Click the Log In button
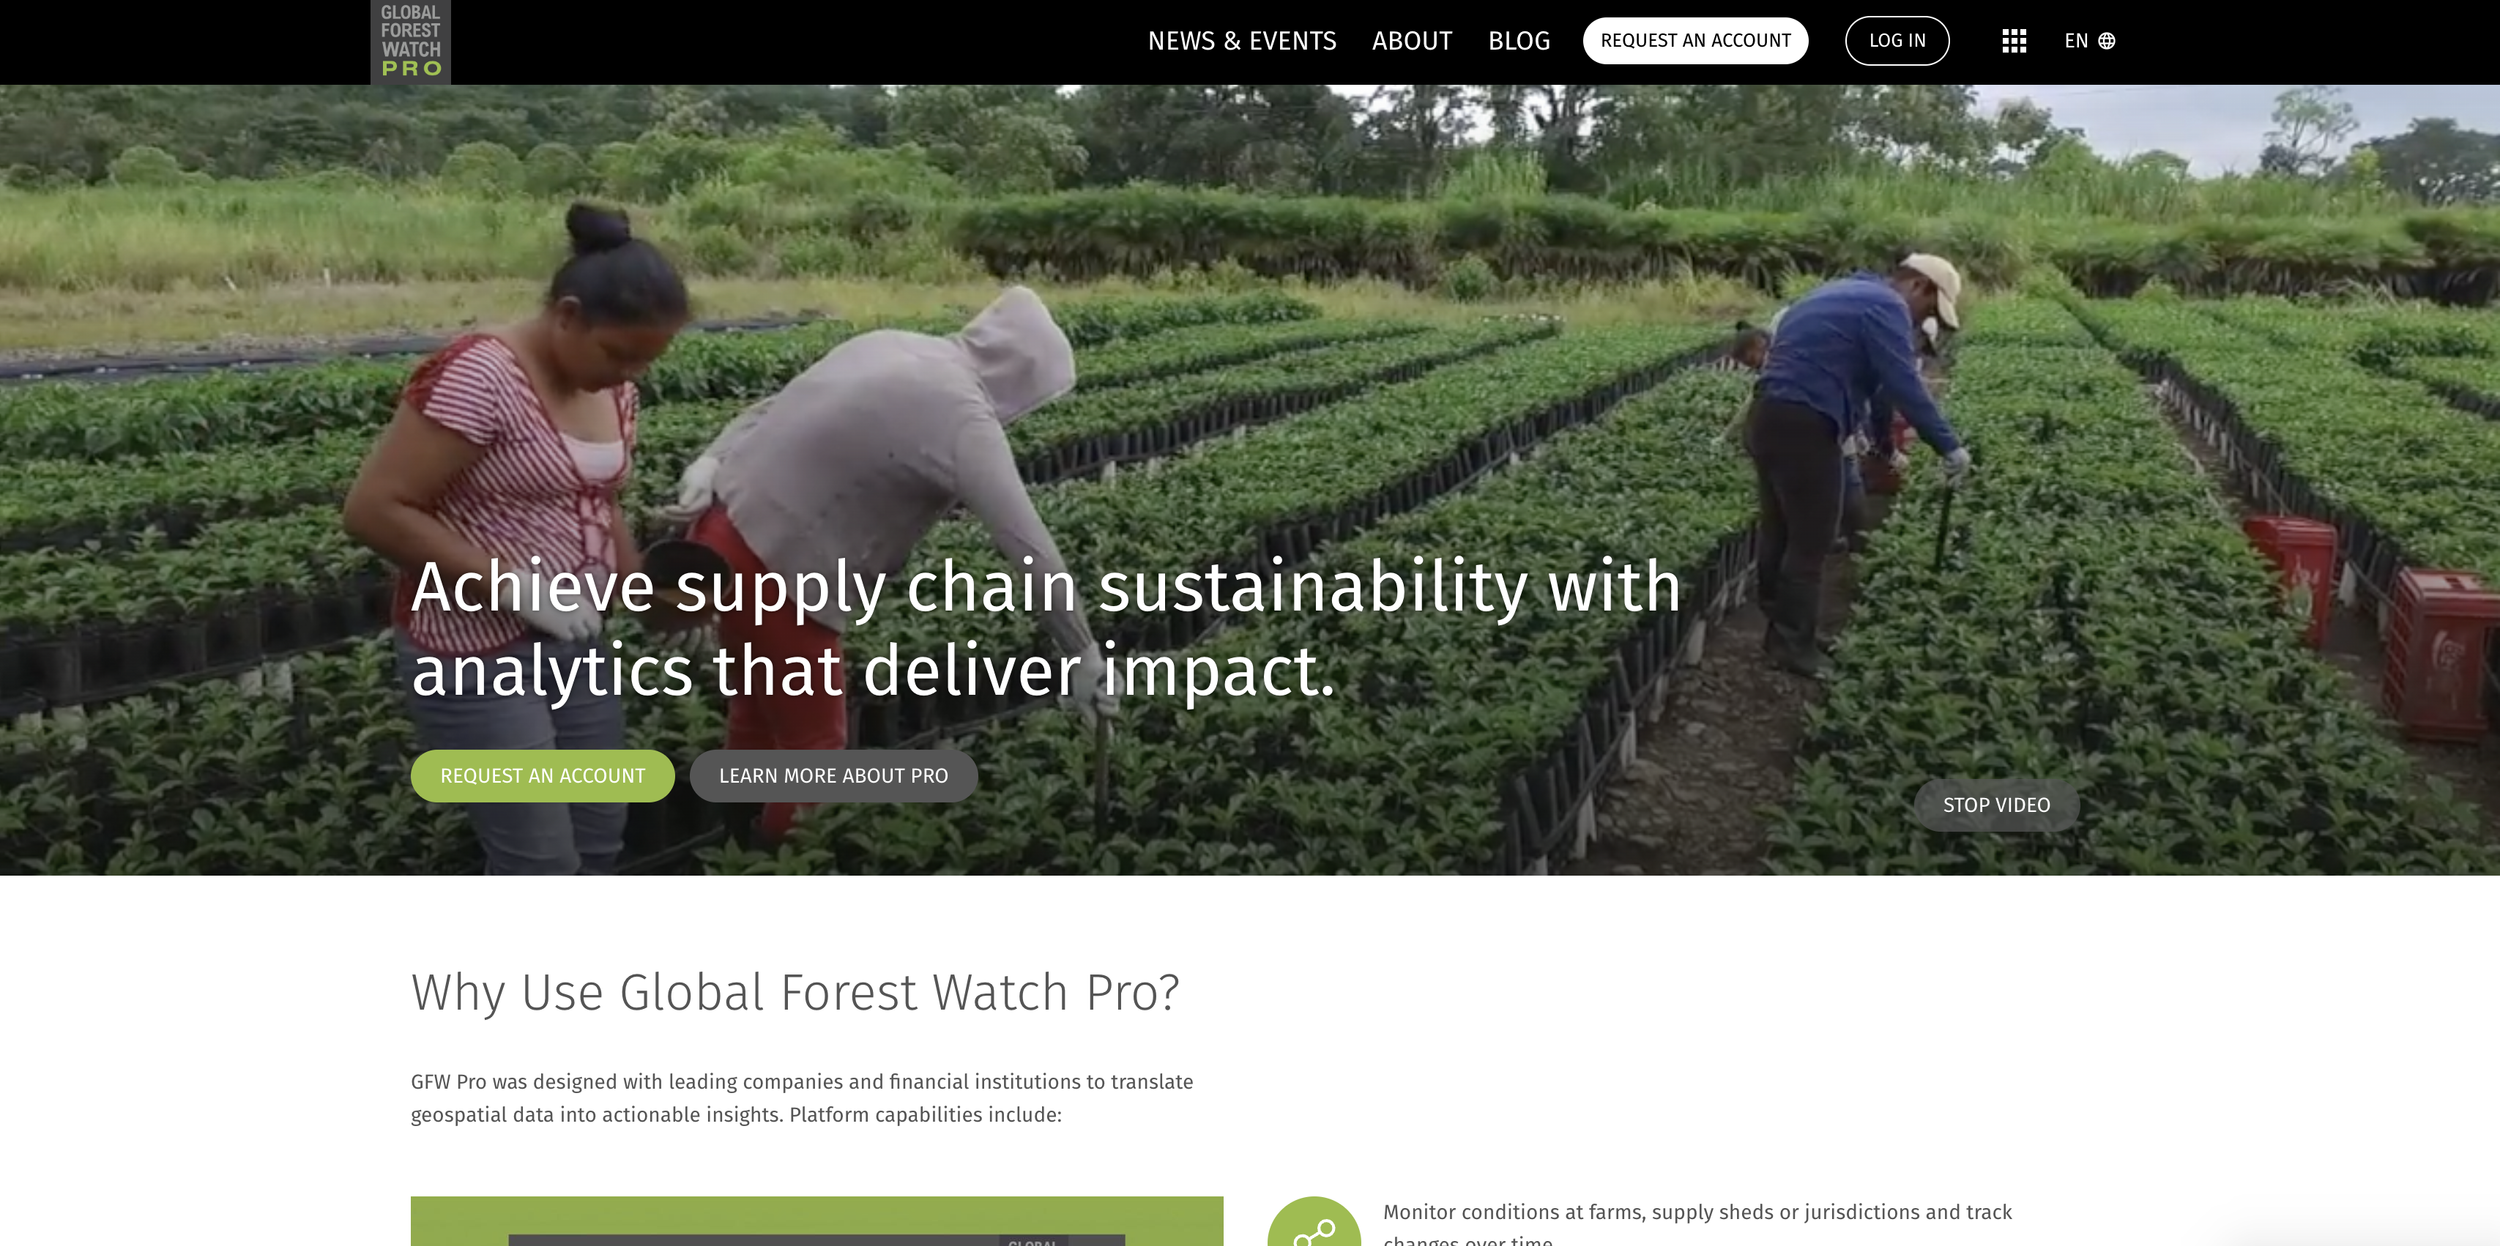The image size is (2500, 1246). 1897,41
